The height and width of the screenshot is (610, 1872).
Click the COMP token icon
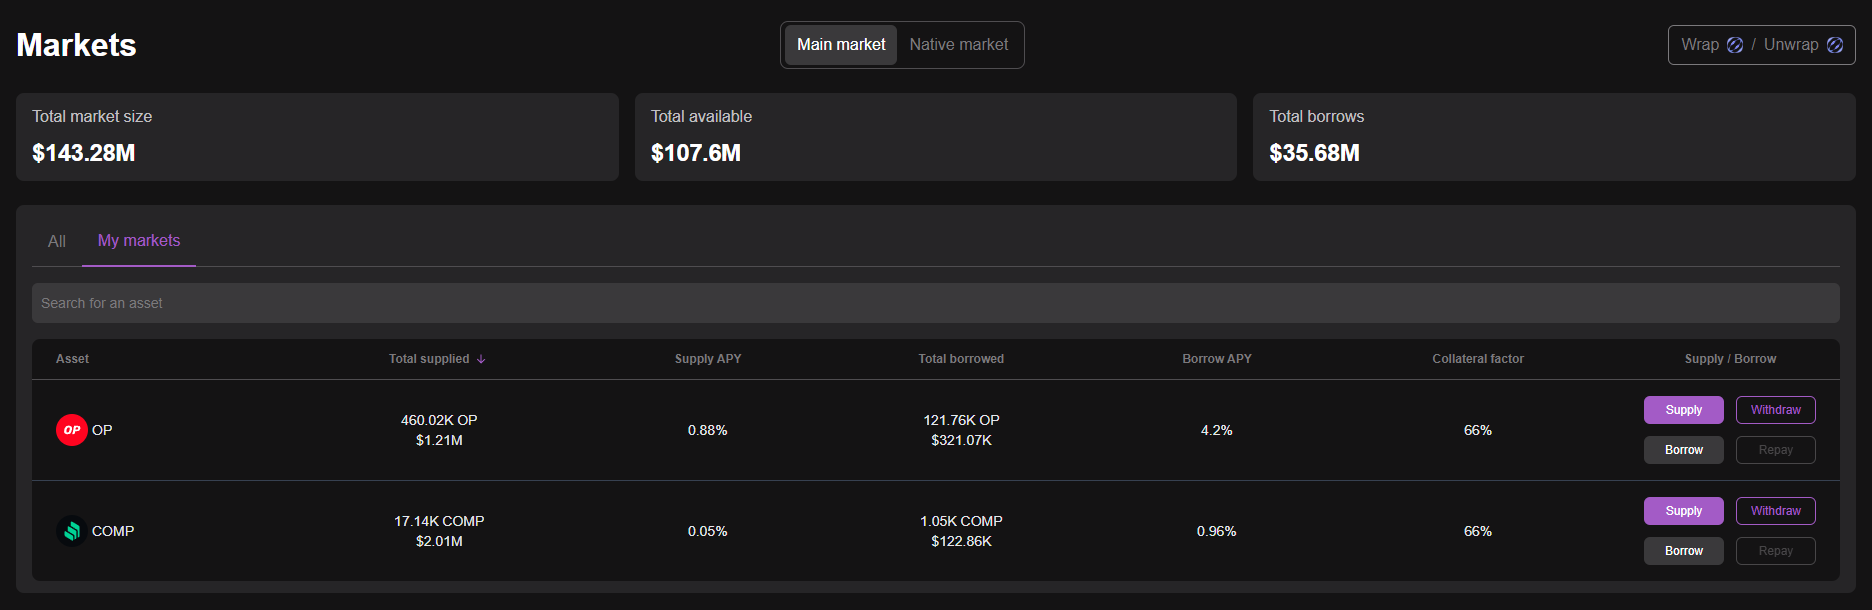tap(71, 531)
